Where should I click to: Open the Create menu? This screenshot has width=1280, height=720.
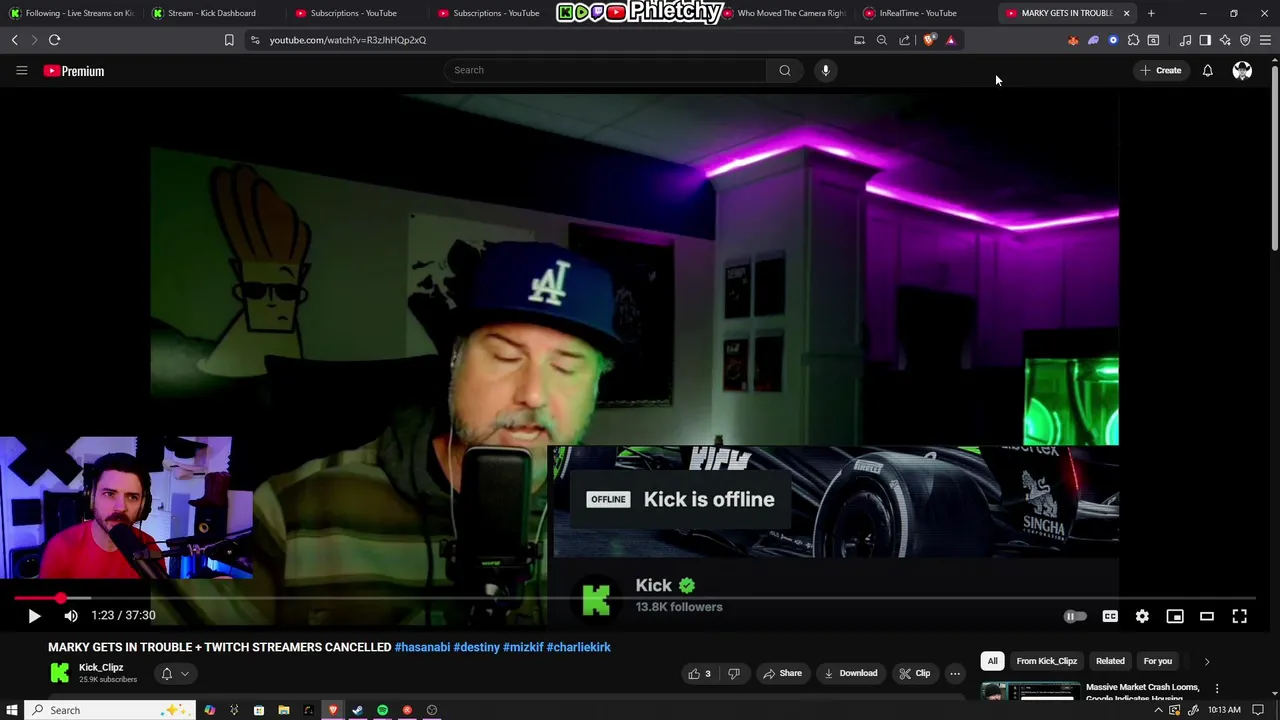pos(1161,70)
